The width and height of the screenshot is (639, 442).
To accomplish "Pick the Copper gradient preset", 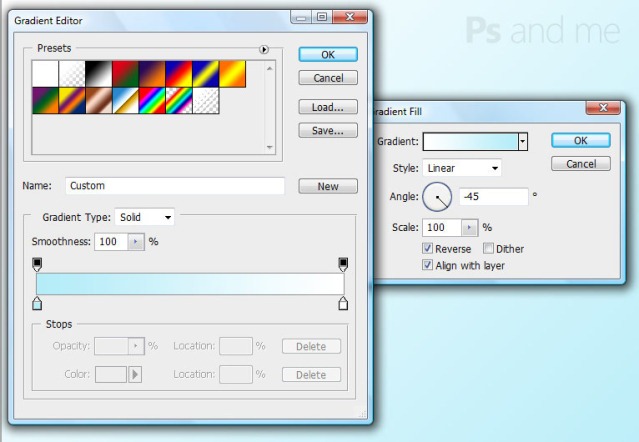I will click(x=99, y=100).
